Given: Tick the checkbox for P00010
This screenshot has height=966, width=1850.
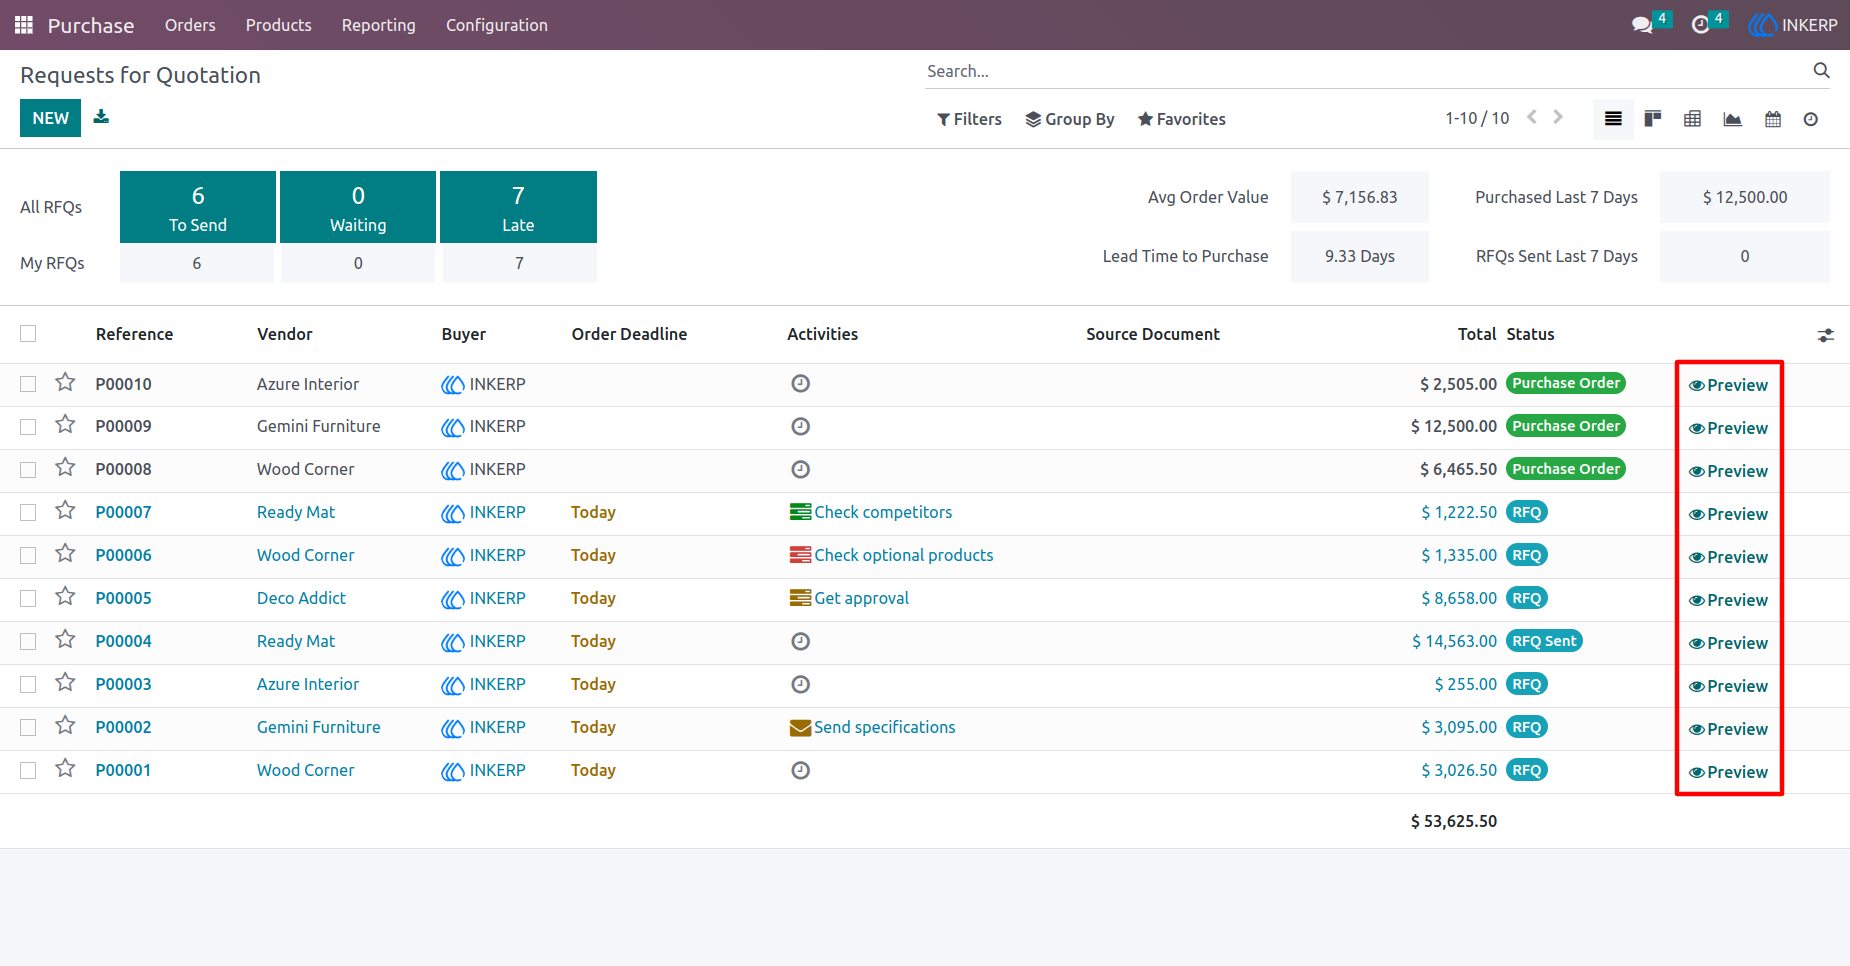Looking at the screenshot, I should (28, 384).
